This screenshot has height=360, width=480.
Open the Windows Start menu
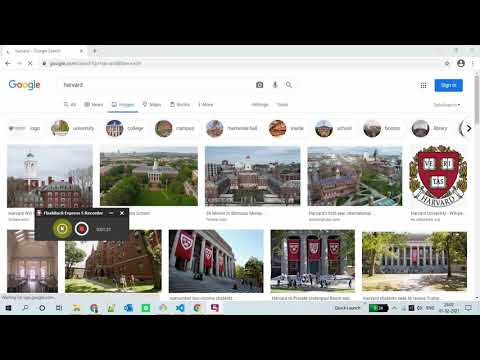coord(8,308)
